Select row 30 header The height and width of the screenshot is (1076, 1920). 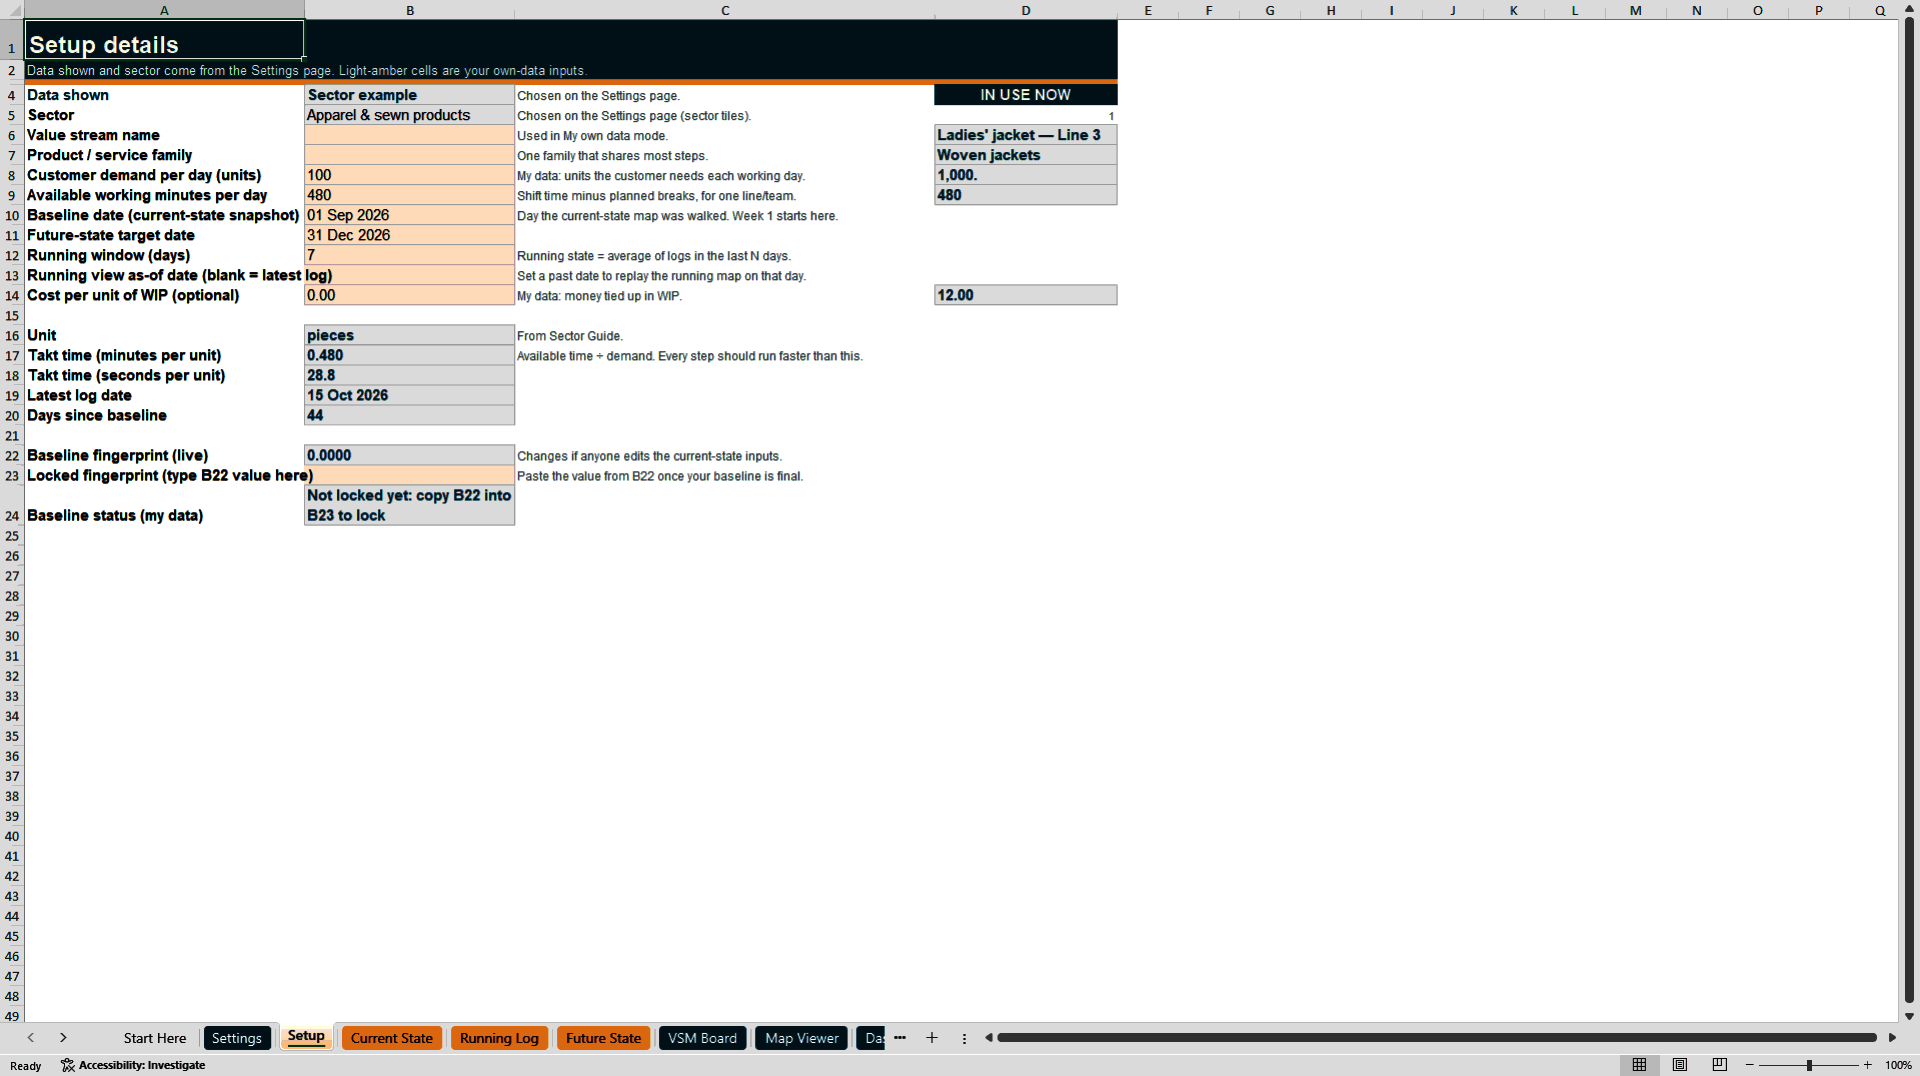coord(12,636)
